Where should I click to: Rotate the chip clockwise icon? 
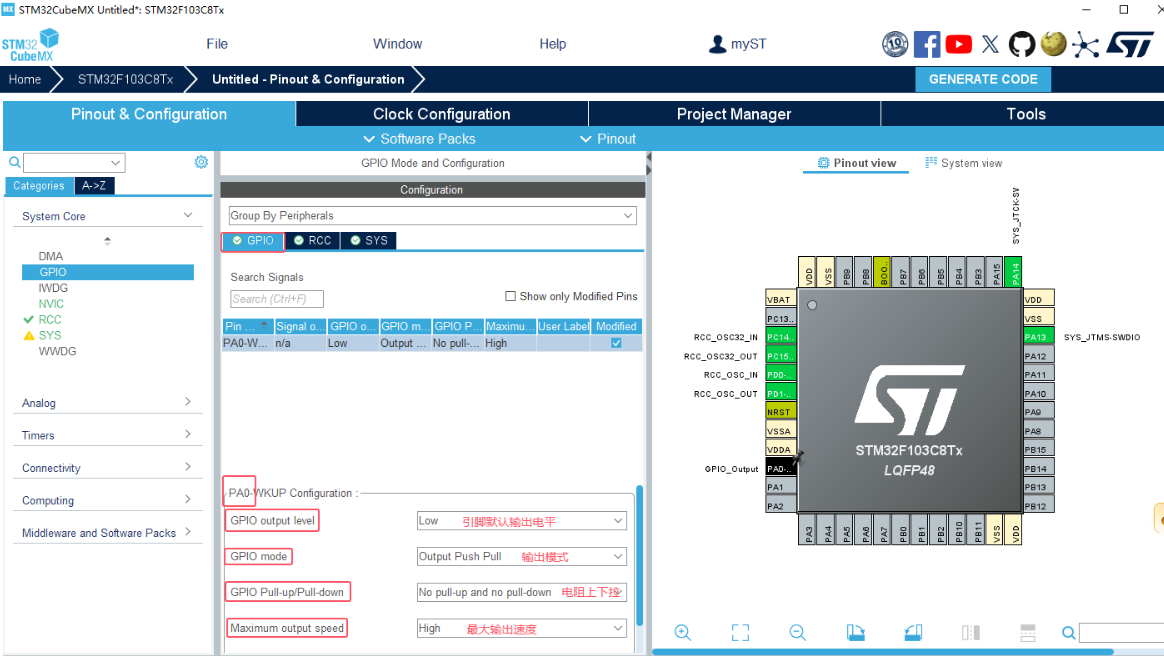coord(855,632)
